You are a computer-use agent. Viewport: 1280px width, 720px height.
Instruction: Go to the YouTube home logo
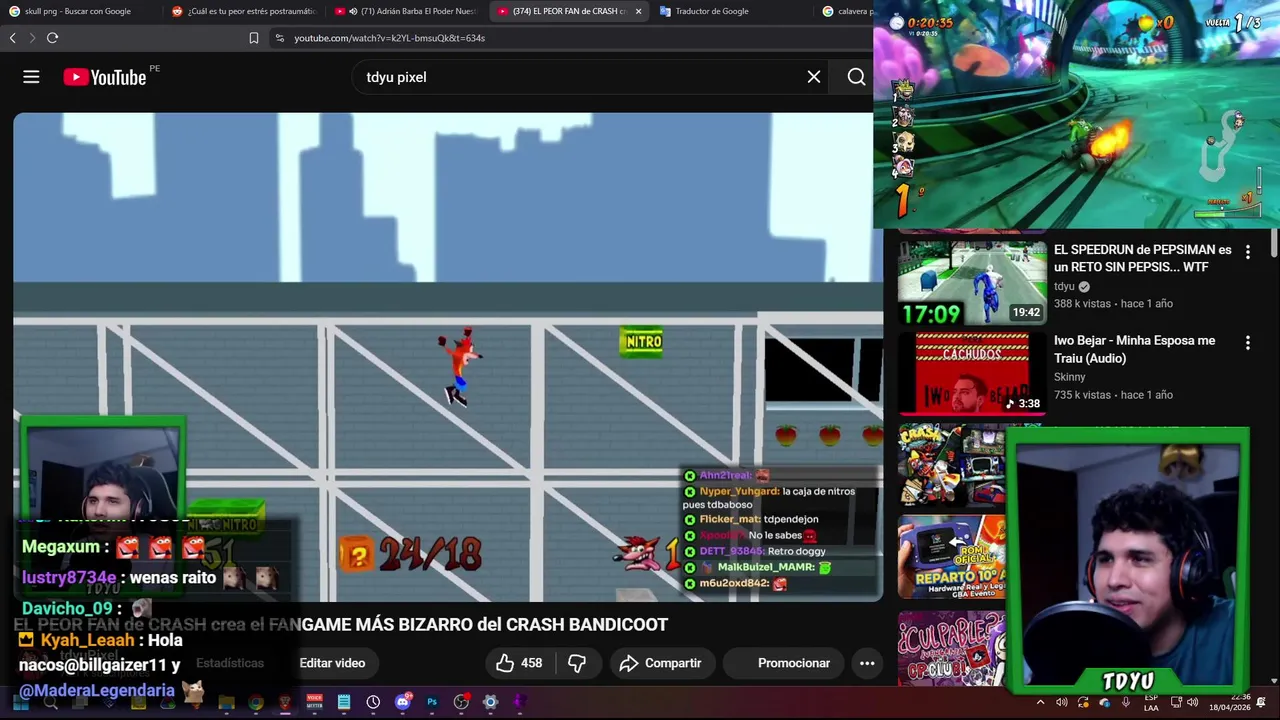(x=105, y=77)
